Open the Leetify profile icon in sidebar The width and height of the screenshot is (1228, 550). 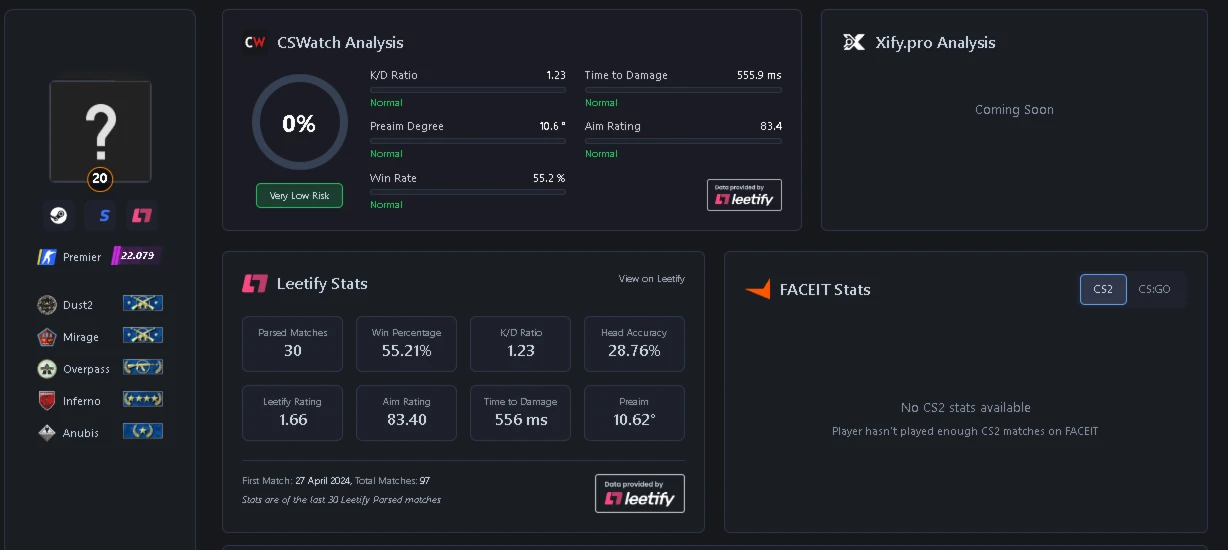[142, 215]
